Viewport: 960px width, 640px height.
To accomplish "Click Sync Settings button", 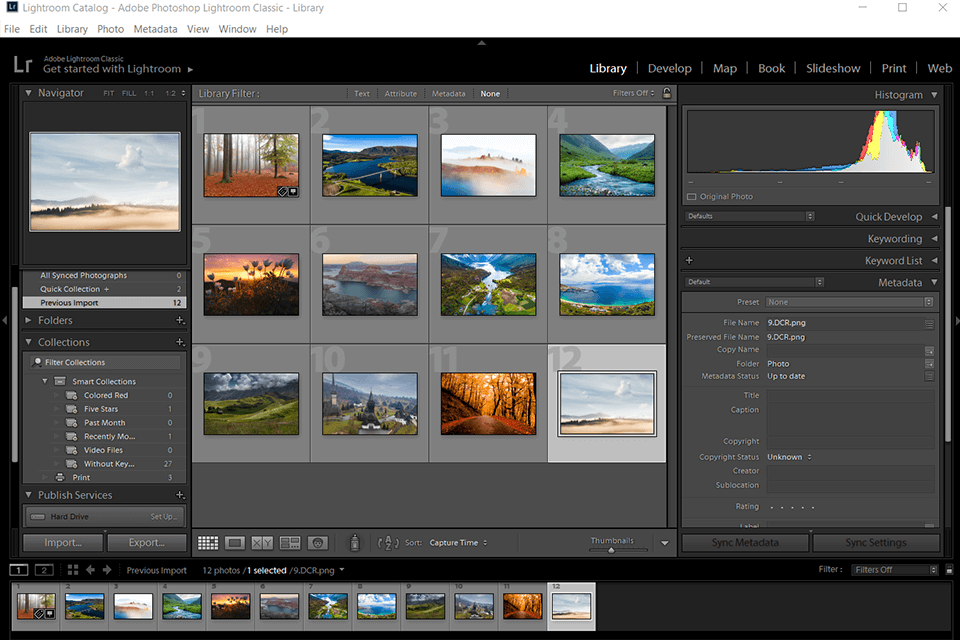I will 876,543.
